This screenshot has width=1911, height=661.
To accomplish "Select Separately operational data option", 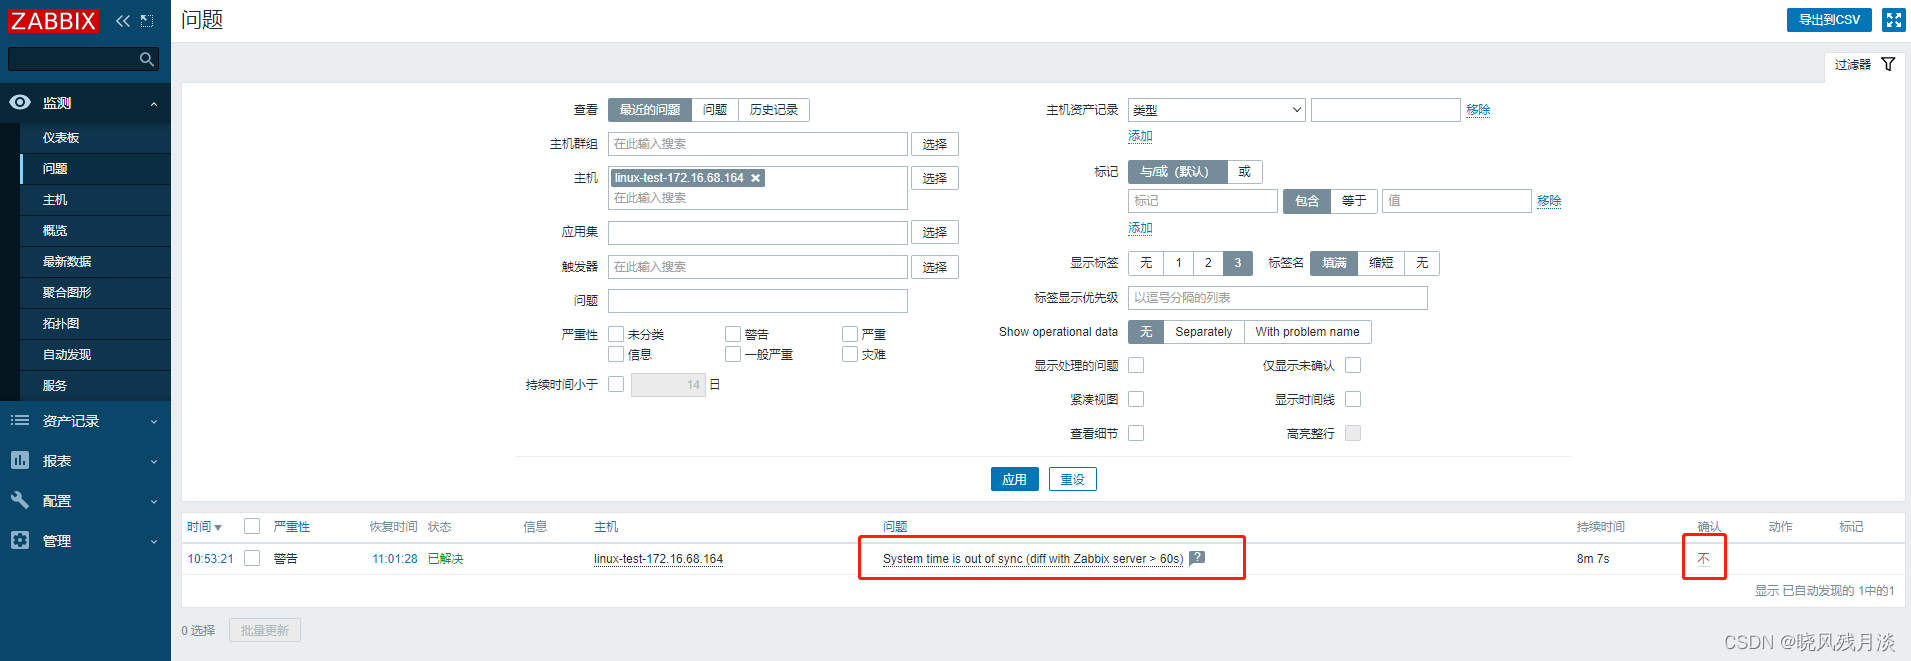I will [1204, 332].
